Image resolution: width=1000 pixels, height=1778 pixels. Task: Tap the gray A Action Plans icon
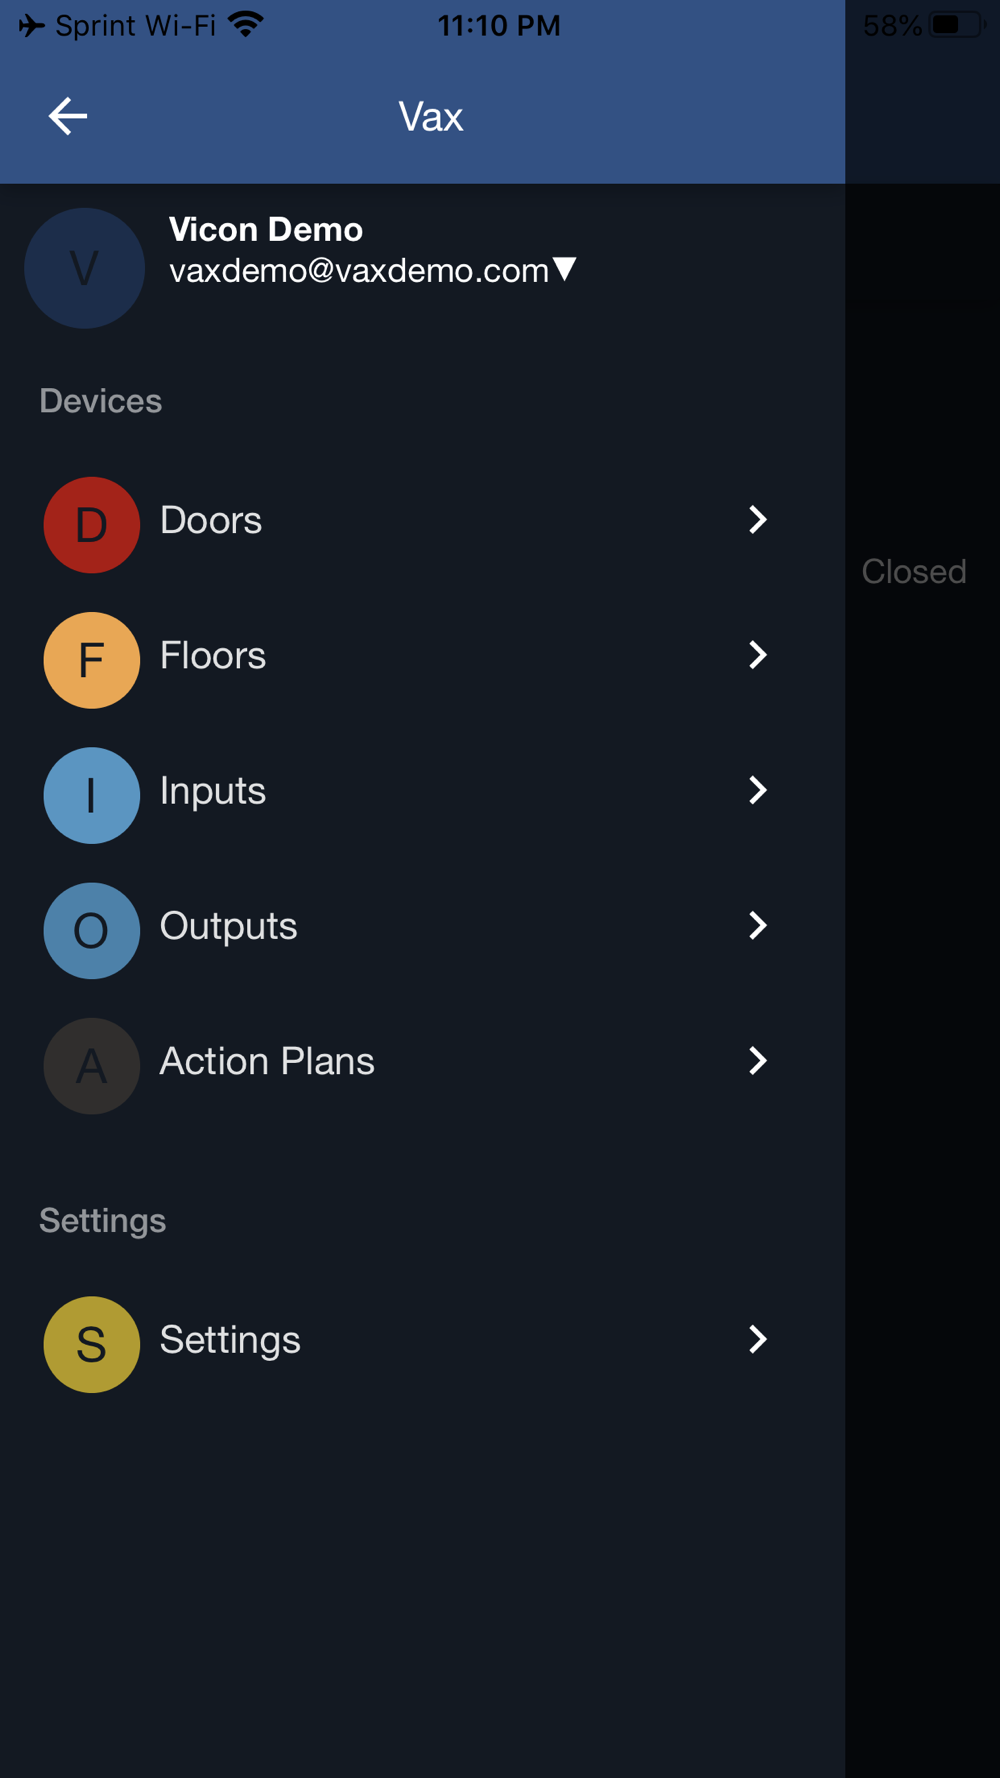click(x=91, y=1066)
